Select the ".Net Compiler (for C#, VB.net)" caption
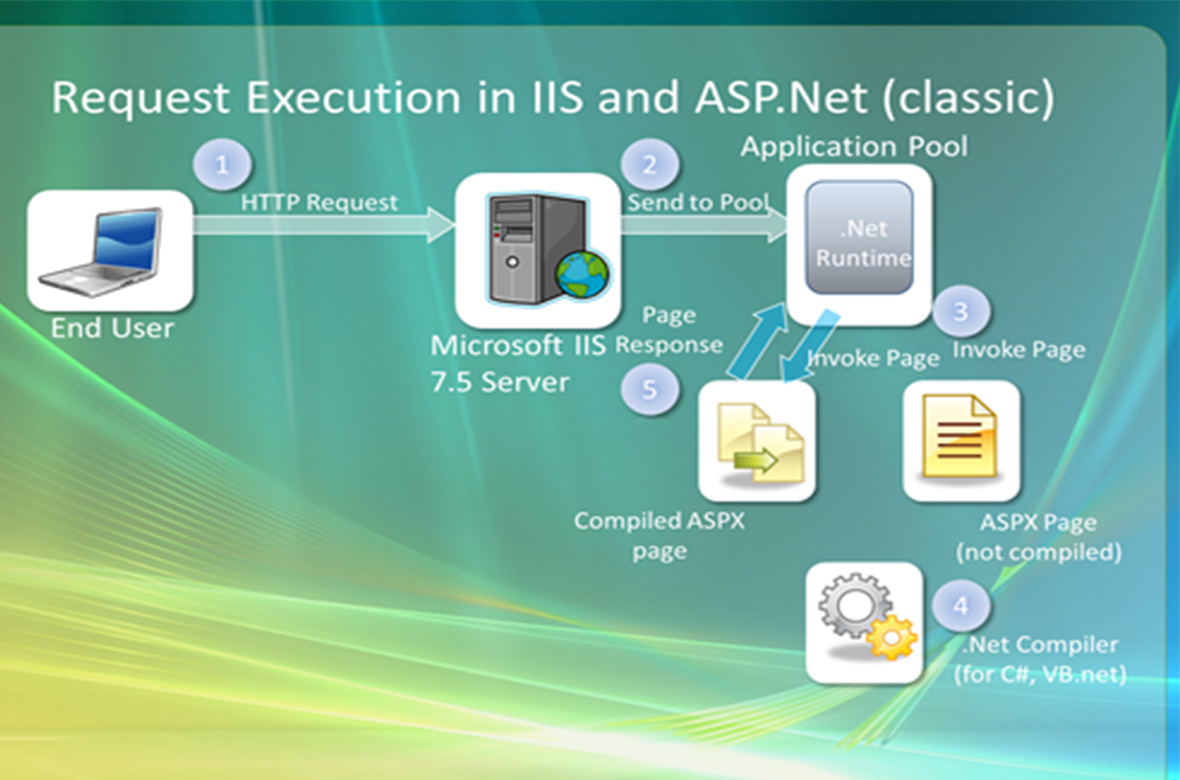The image size is (1180, 780). [x=1040, y=659]
